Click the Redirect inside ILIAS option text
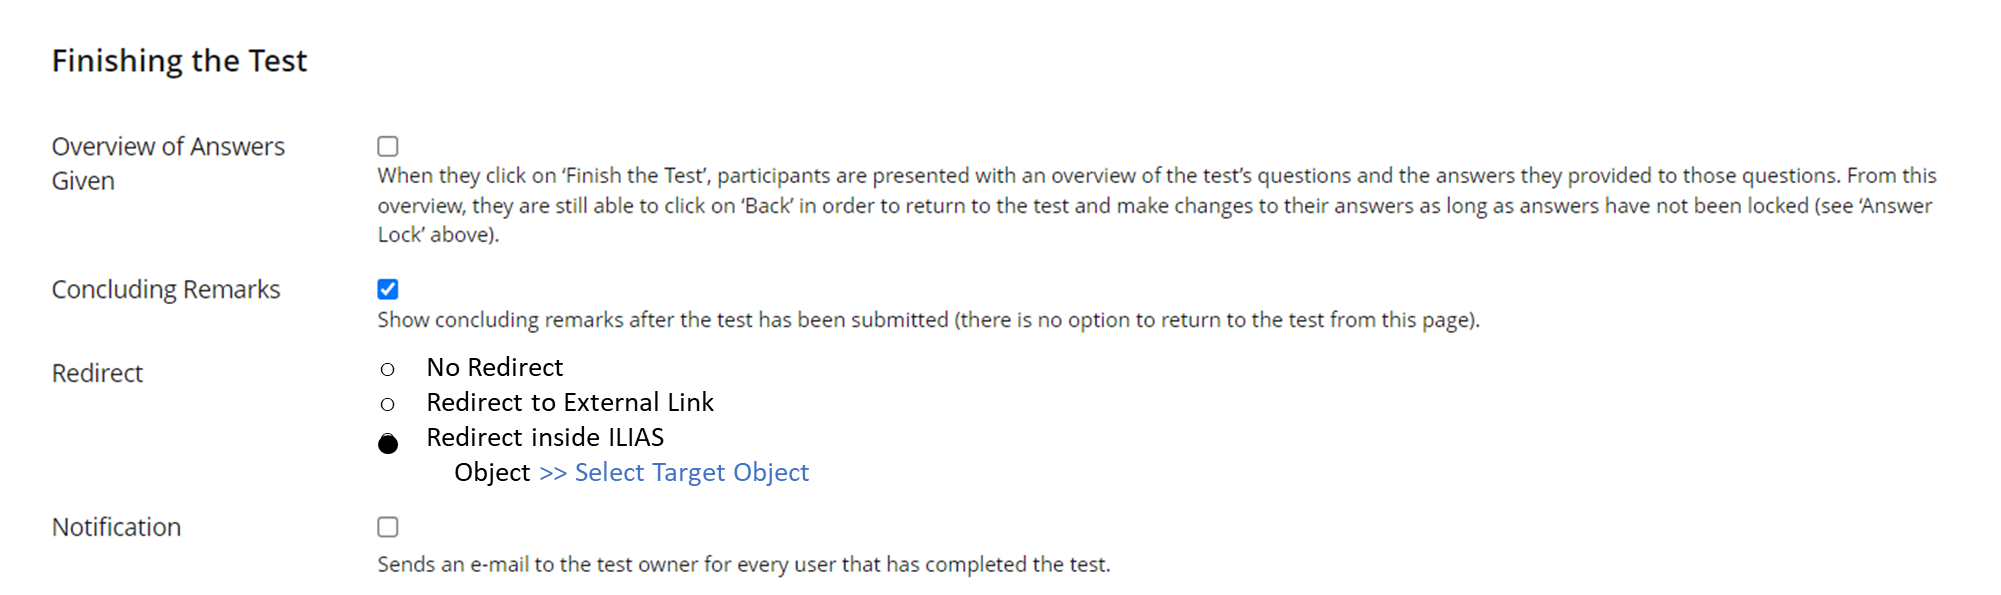Screen dimensions: 2001x595 pos(545,437)
